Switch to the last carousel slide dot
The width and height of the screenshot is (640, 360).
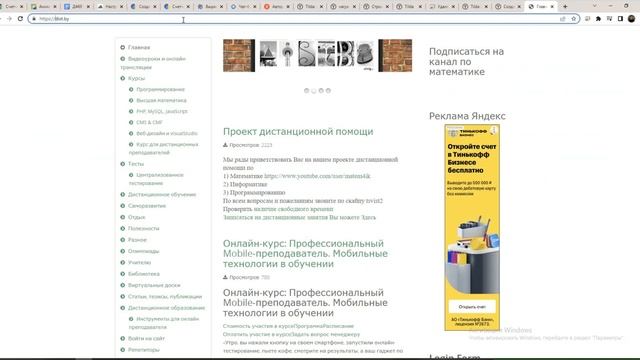click(x=328, y=91)
